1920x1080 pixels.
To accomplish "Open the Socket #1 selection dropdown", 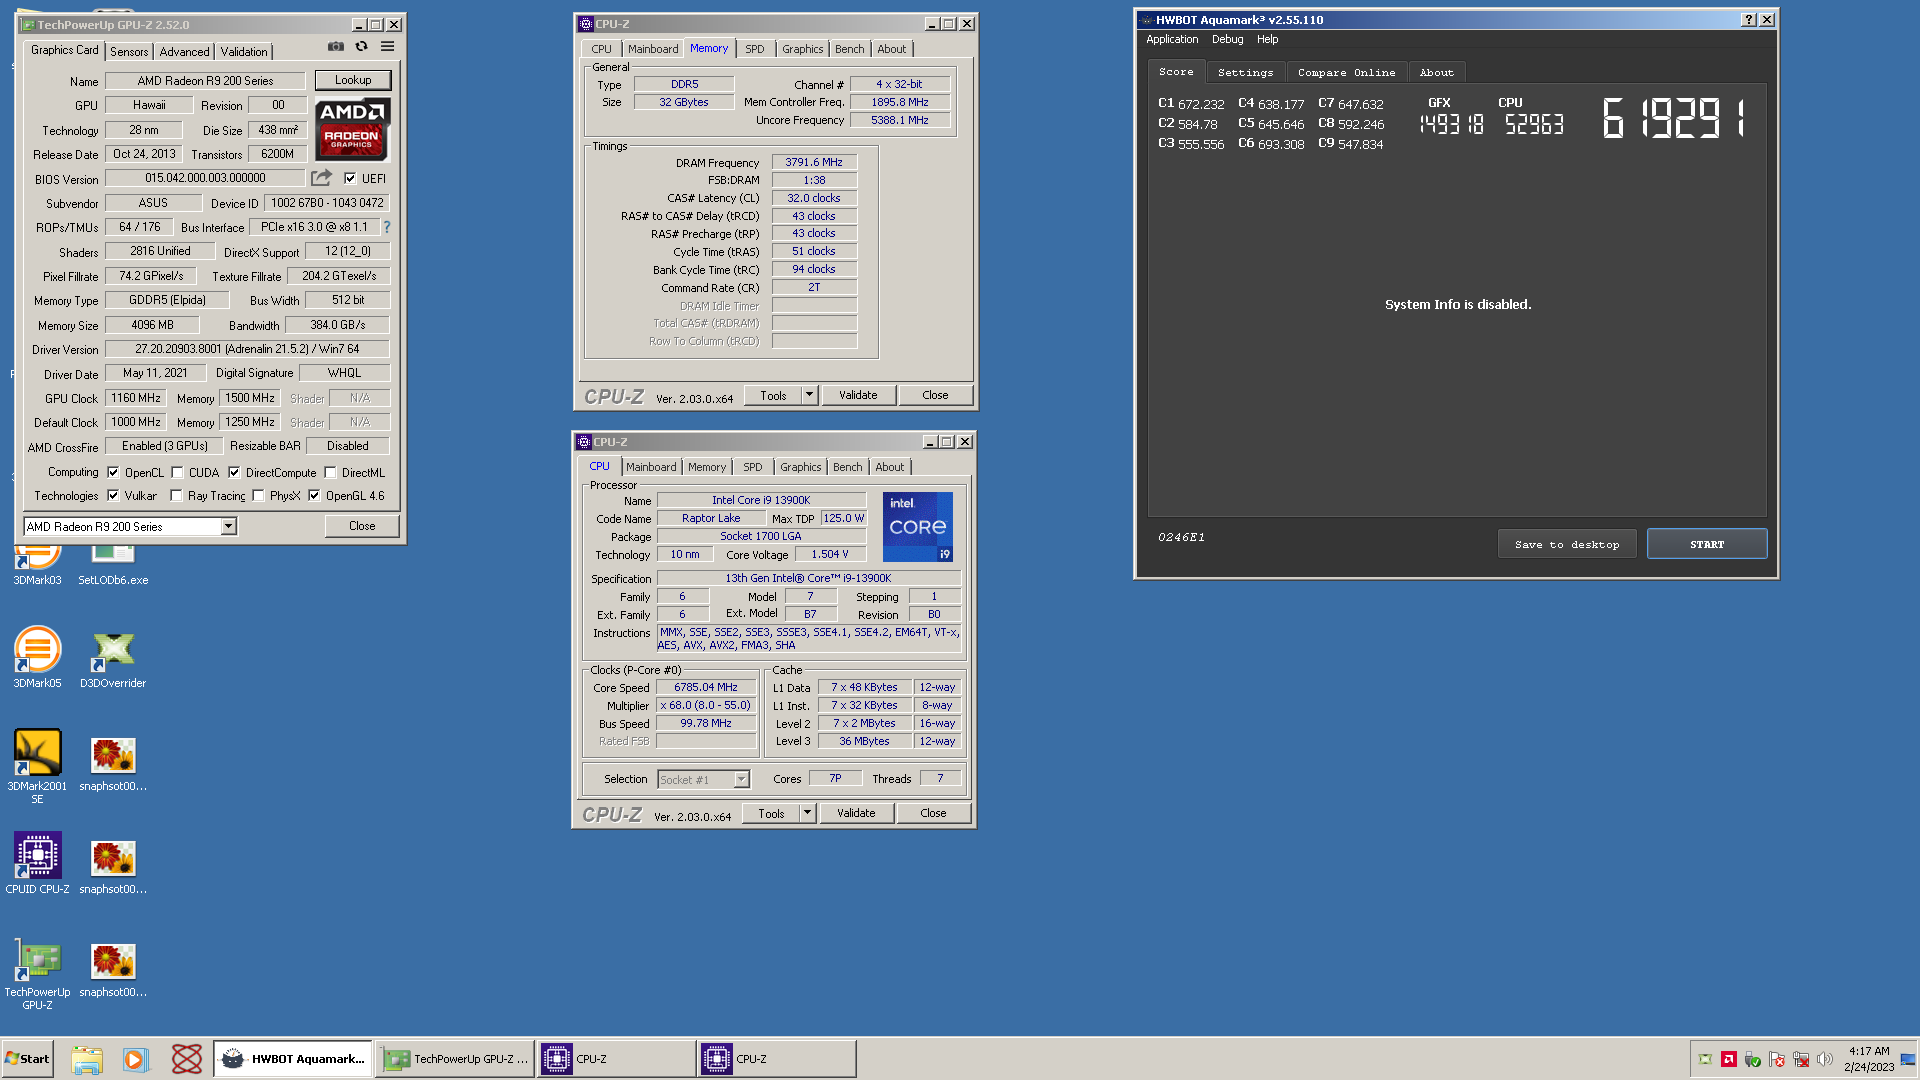I will click(x=703, y=780).
